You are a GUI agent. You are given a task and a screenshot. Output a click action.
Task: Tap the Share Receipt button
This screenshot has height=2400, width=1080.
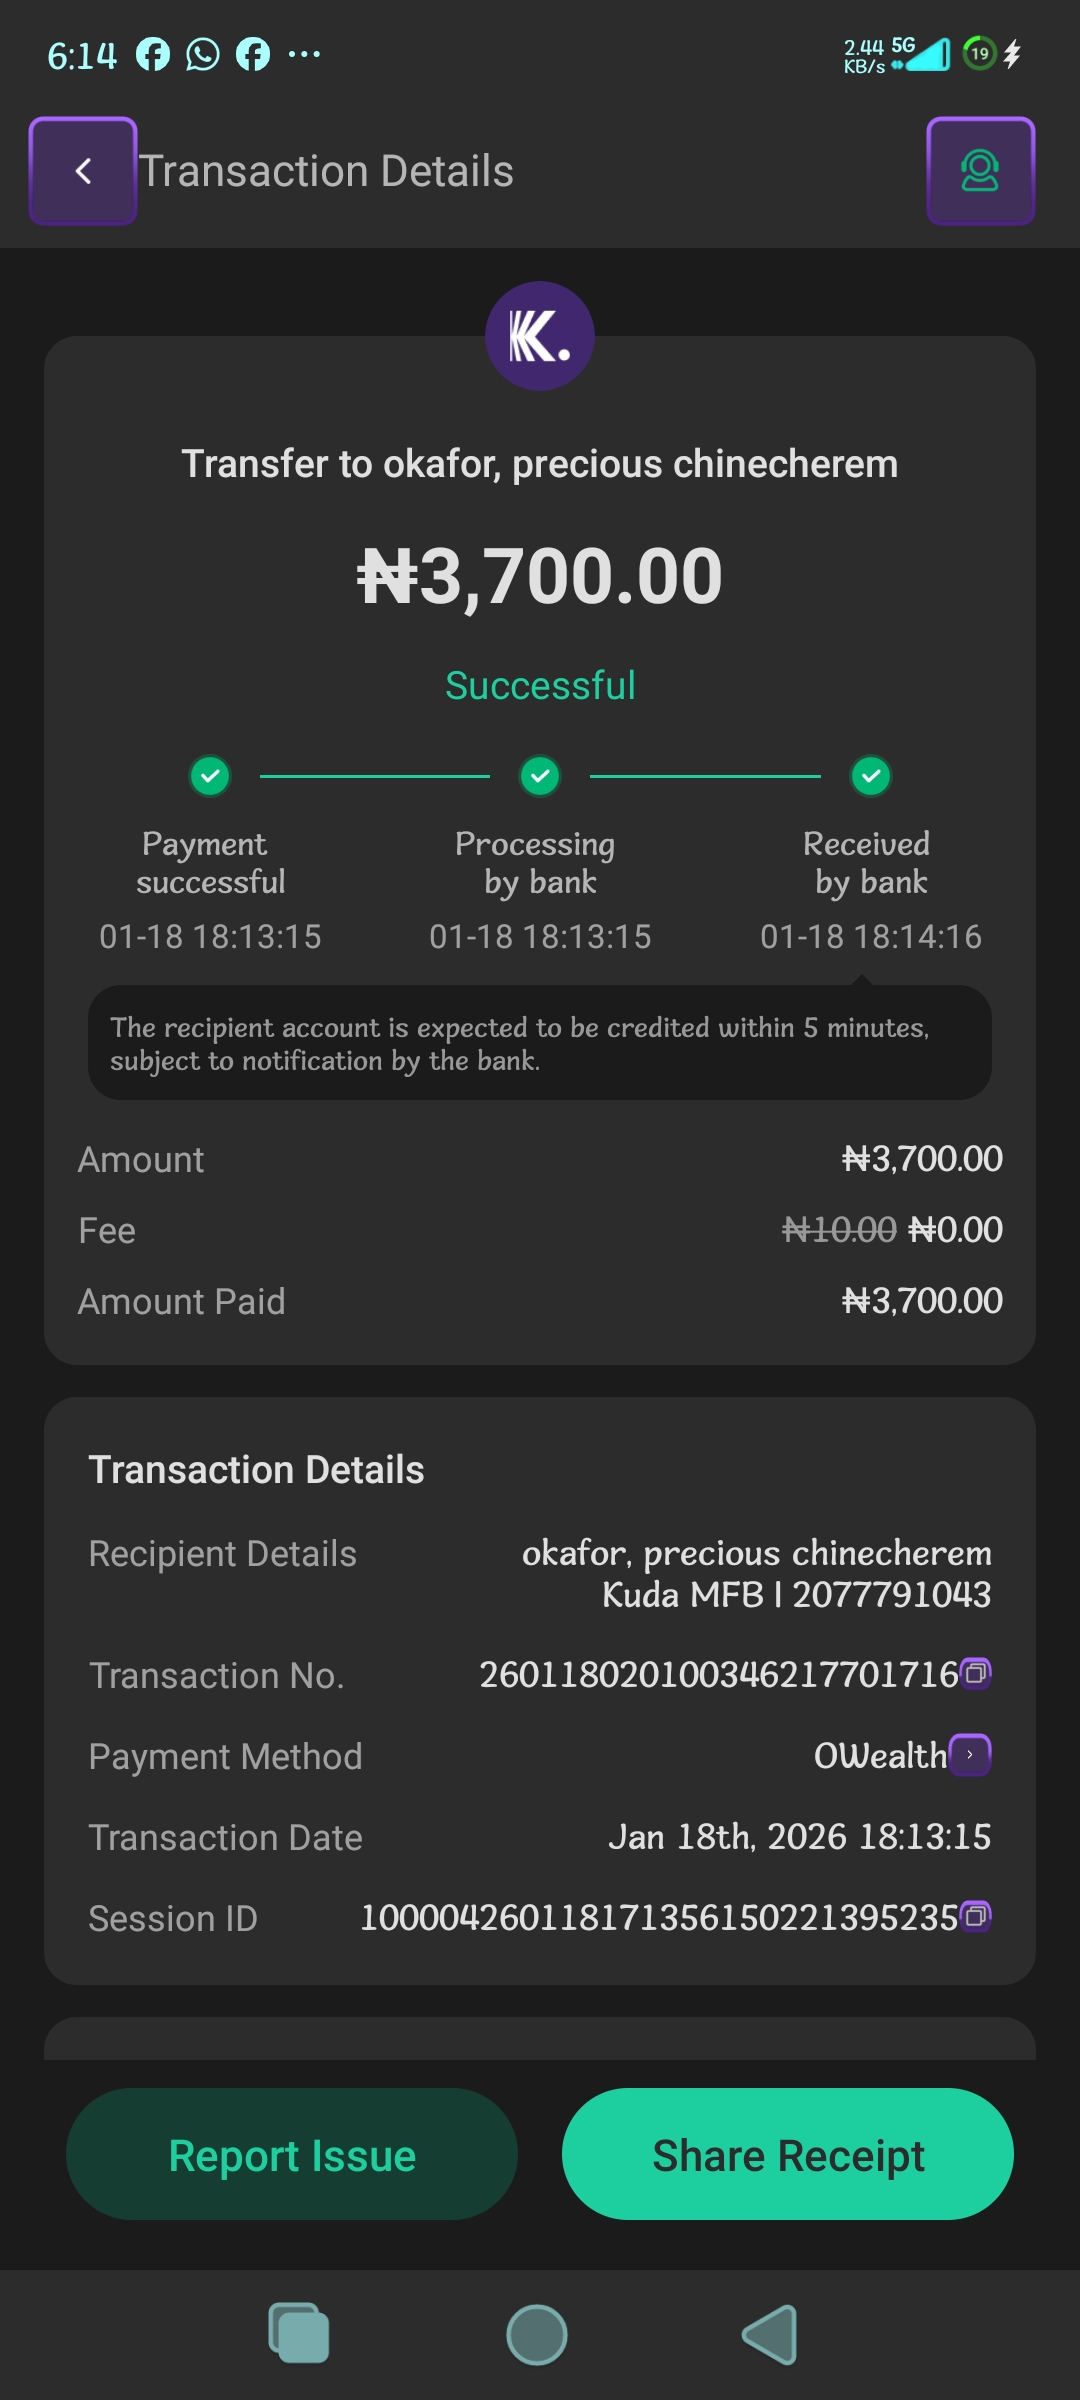[x=788, y=2154]
